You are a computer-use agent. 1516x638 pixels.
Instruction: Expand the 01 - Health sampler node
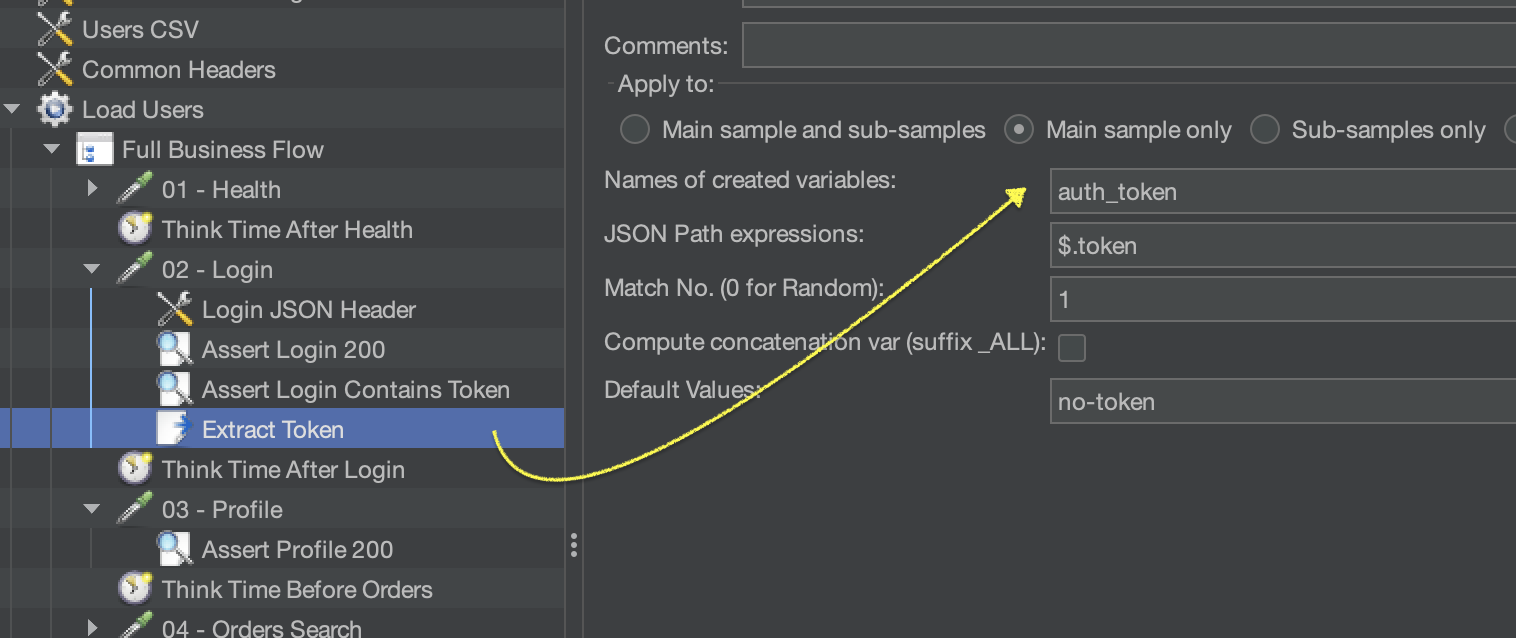click(x=92, y=189)
